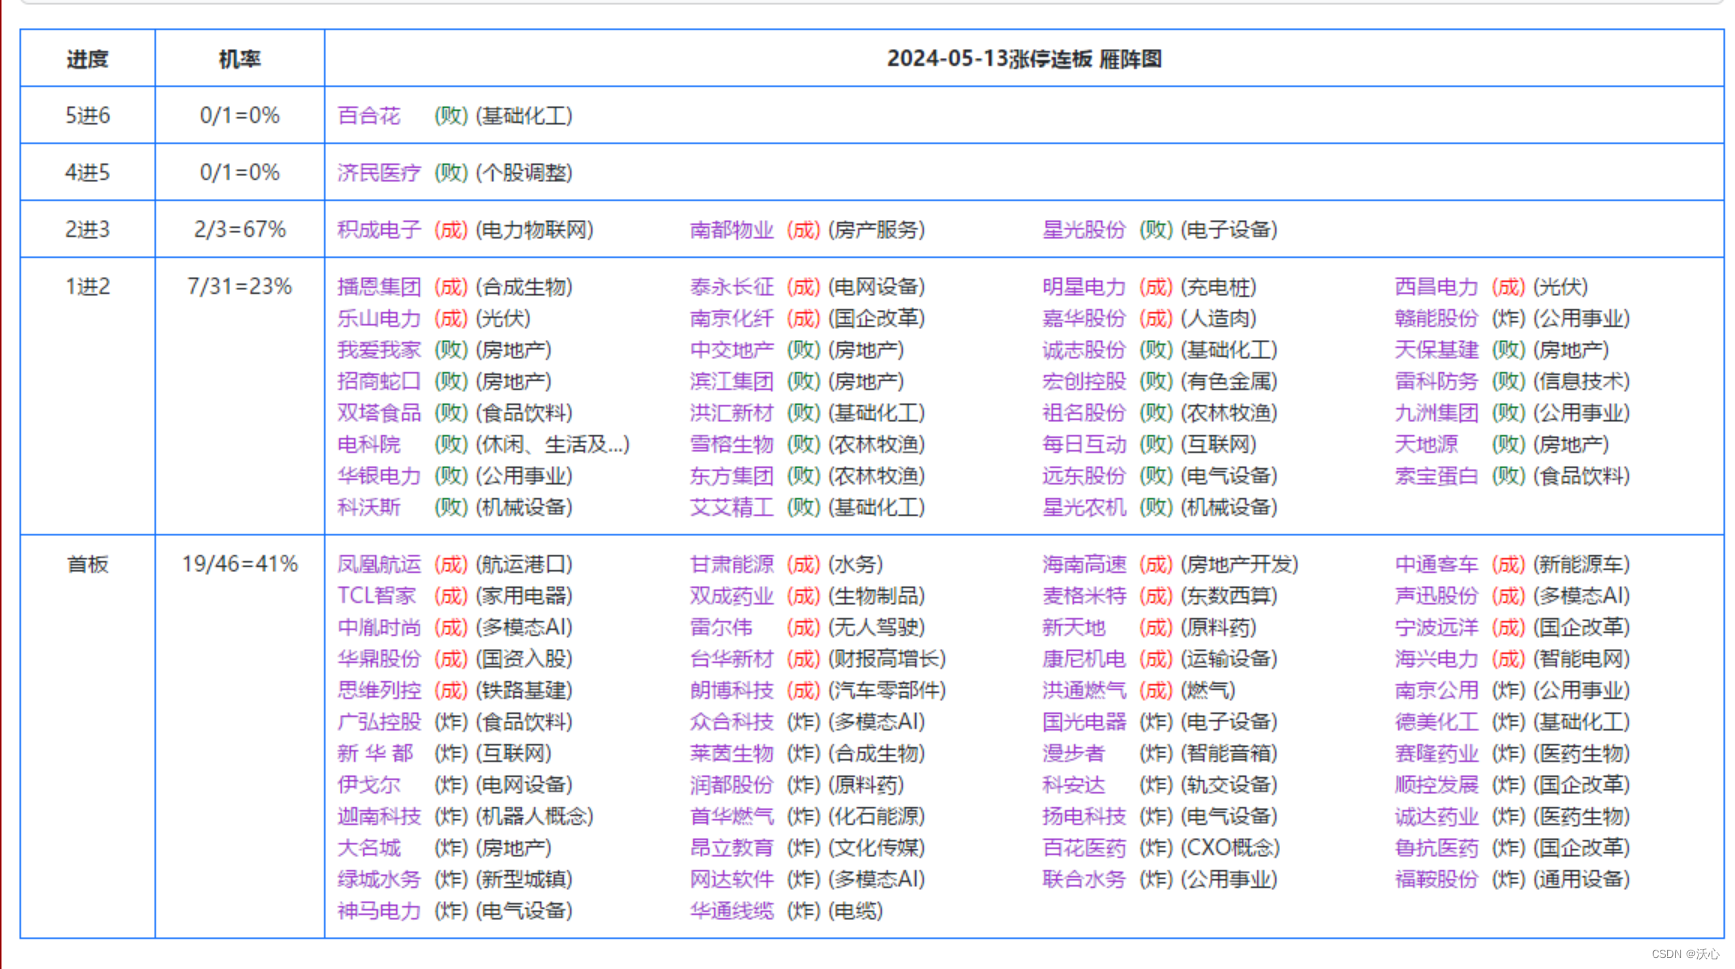1735x969 pixels.
Task: Click the 国光电器 link
Action: [1084, 722]
